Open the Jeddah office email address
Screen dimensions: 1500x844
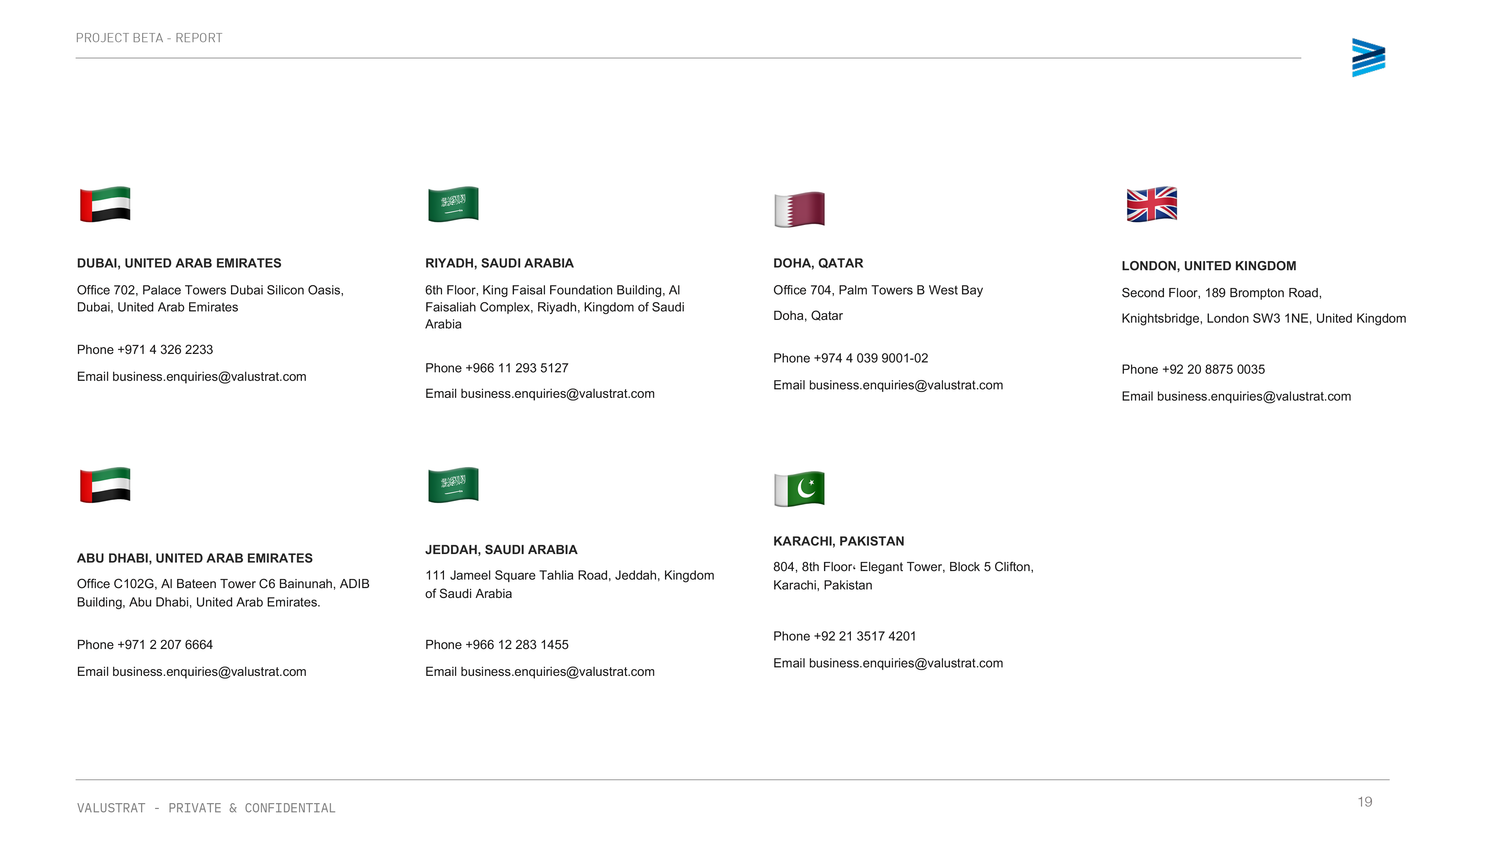tap(557, 672)
